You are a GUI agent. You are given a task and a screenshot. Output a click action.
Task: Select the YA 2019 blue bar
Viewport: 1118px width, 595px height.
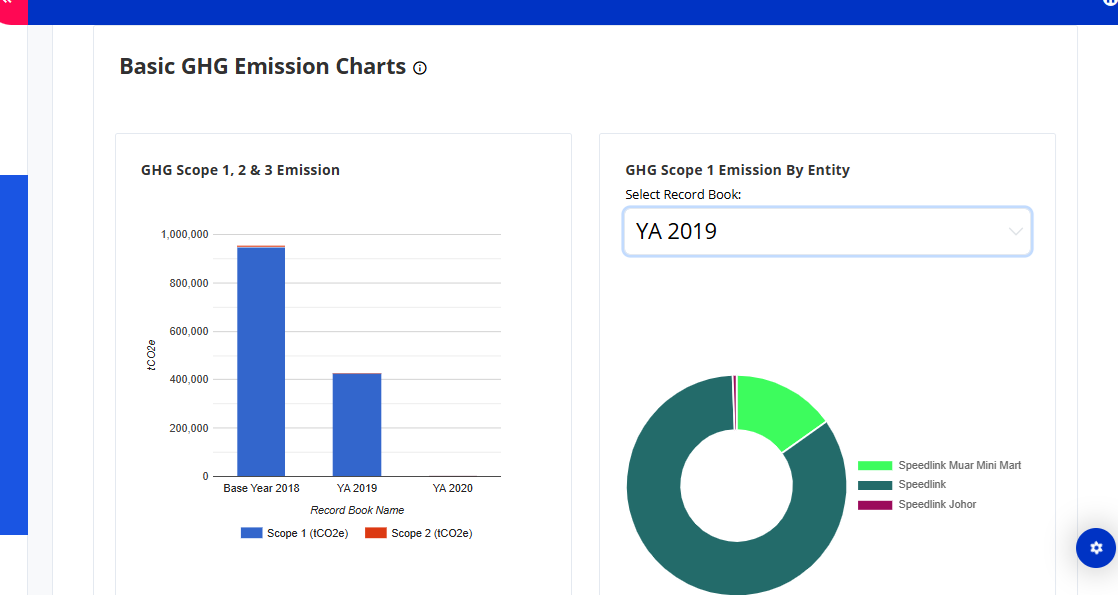coord(357,424)
